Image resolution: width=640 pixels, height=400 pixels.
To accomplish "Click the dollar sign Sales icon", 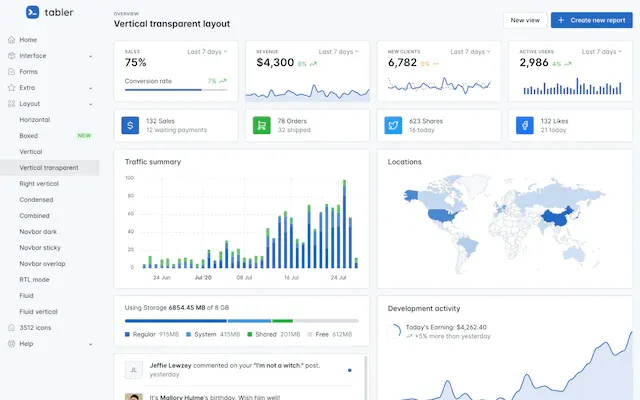I will coord(130,125).
